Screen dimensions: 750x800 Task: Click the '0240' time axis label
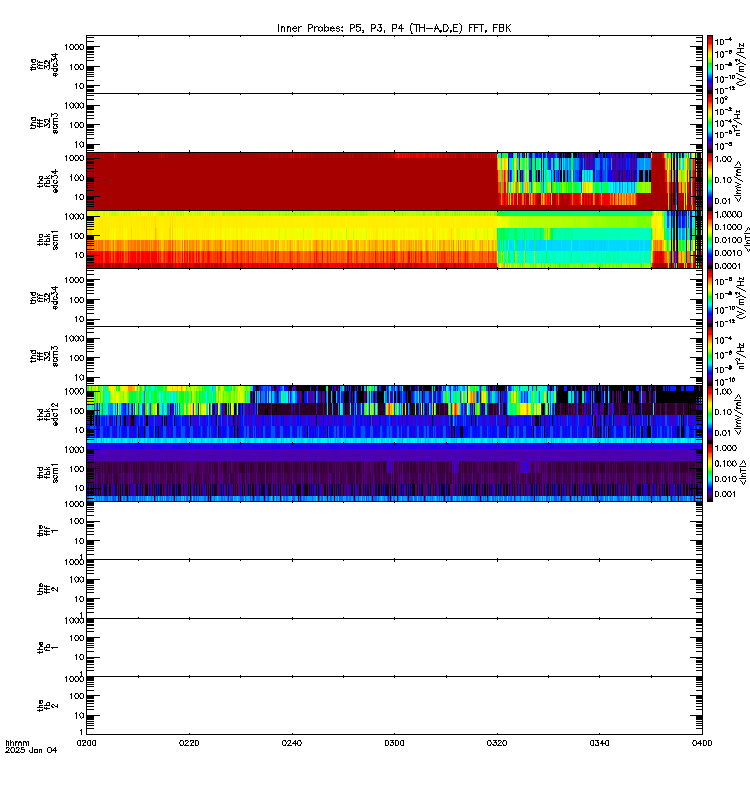tap(291, 743)
